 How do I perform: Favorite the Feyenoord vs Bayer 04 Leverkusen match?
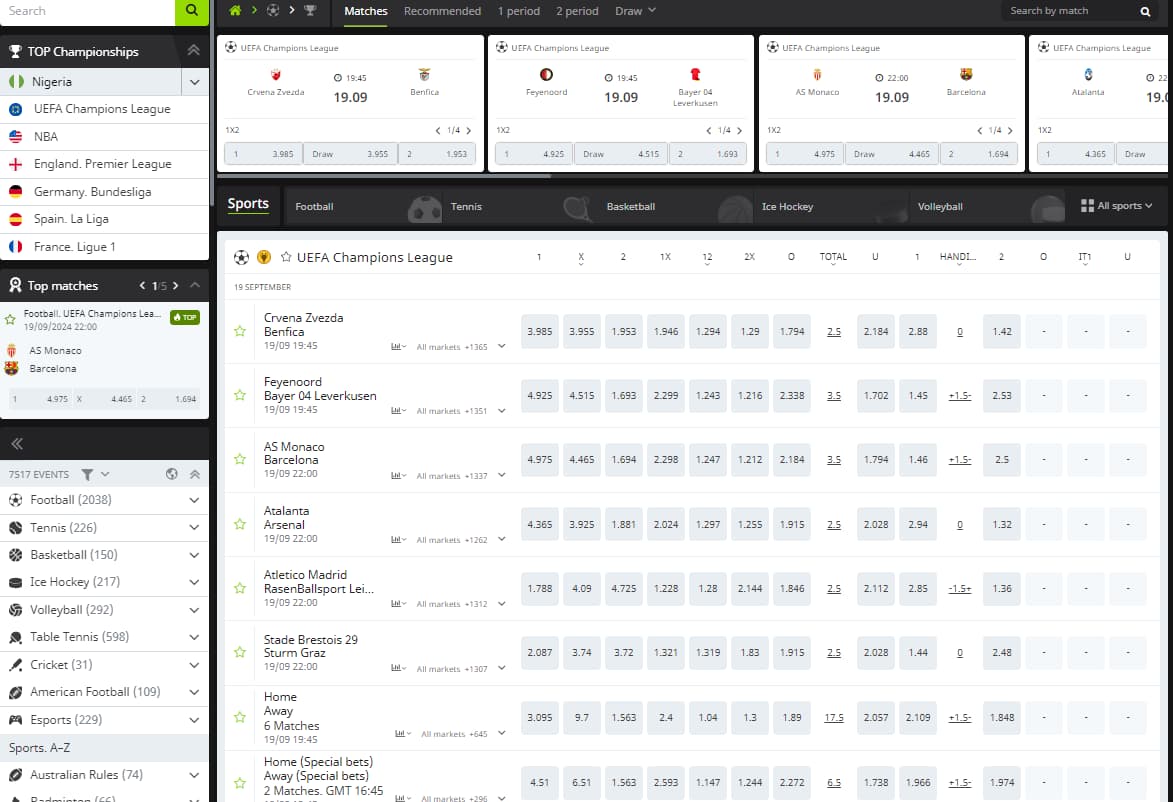239,395
